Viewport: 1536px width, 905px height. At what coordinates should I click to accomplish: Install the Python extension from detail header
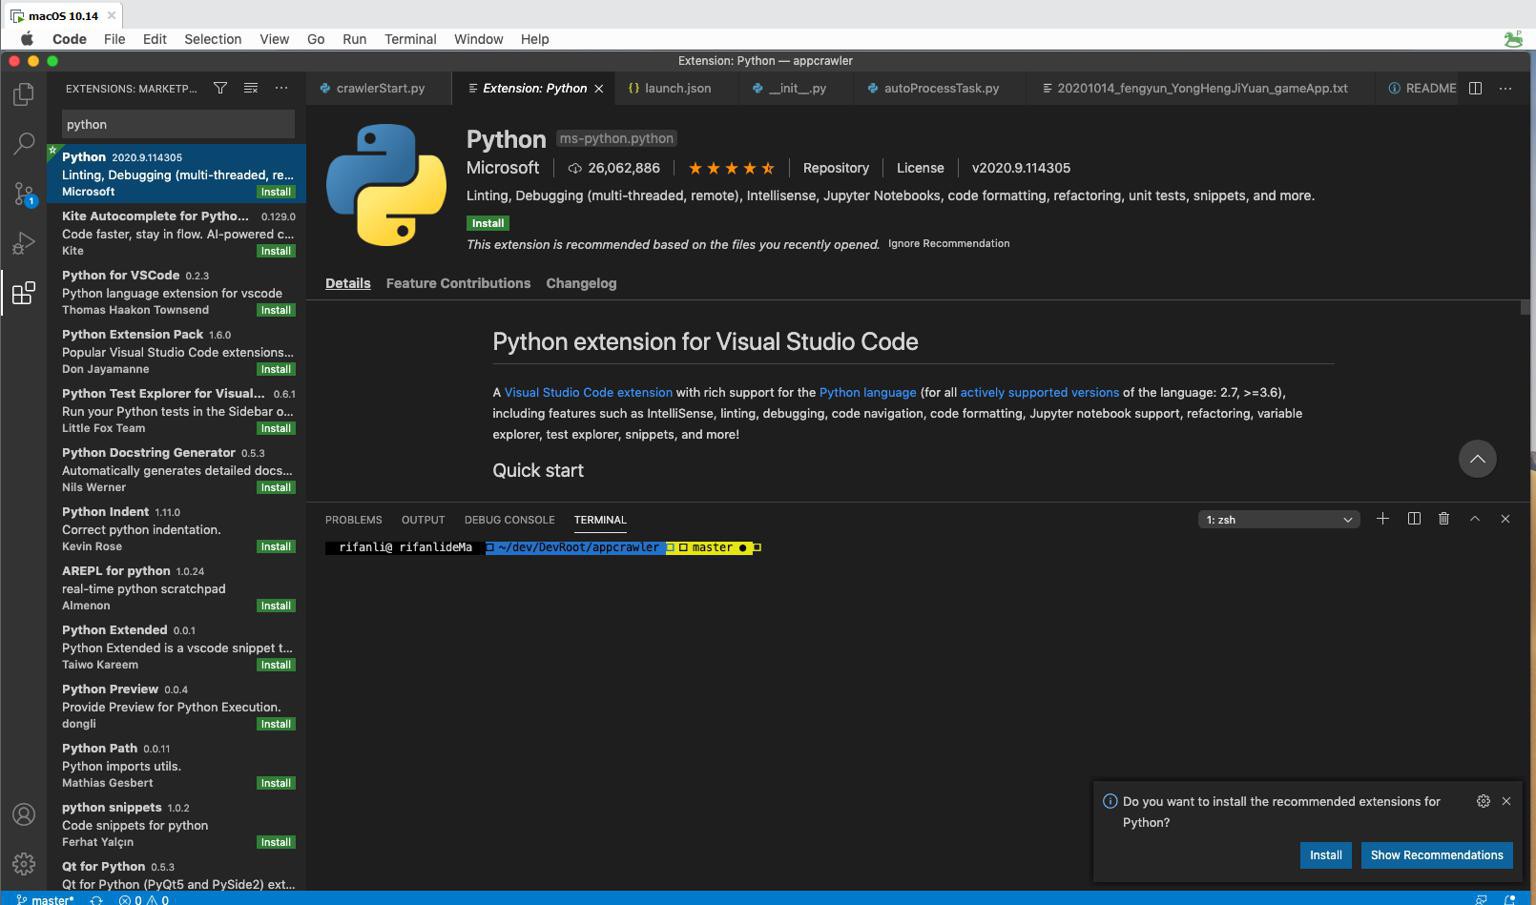click(488, 223)
